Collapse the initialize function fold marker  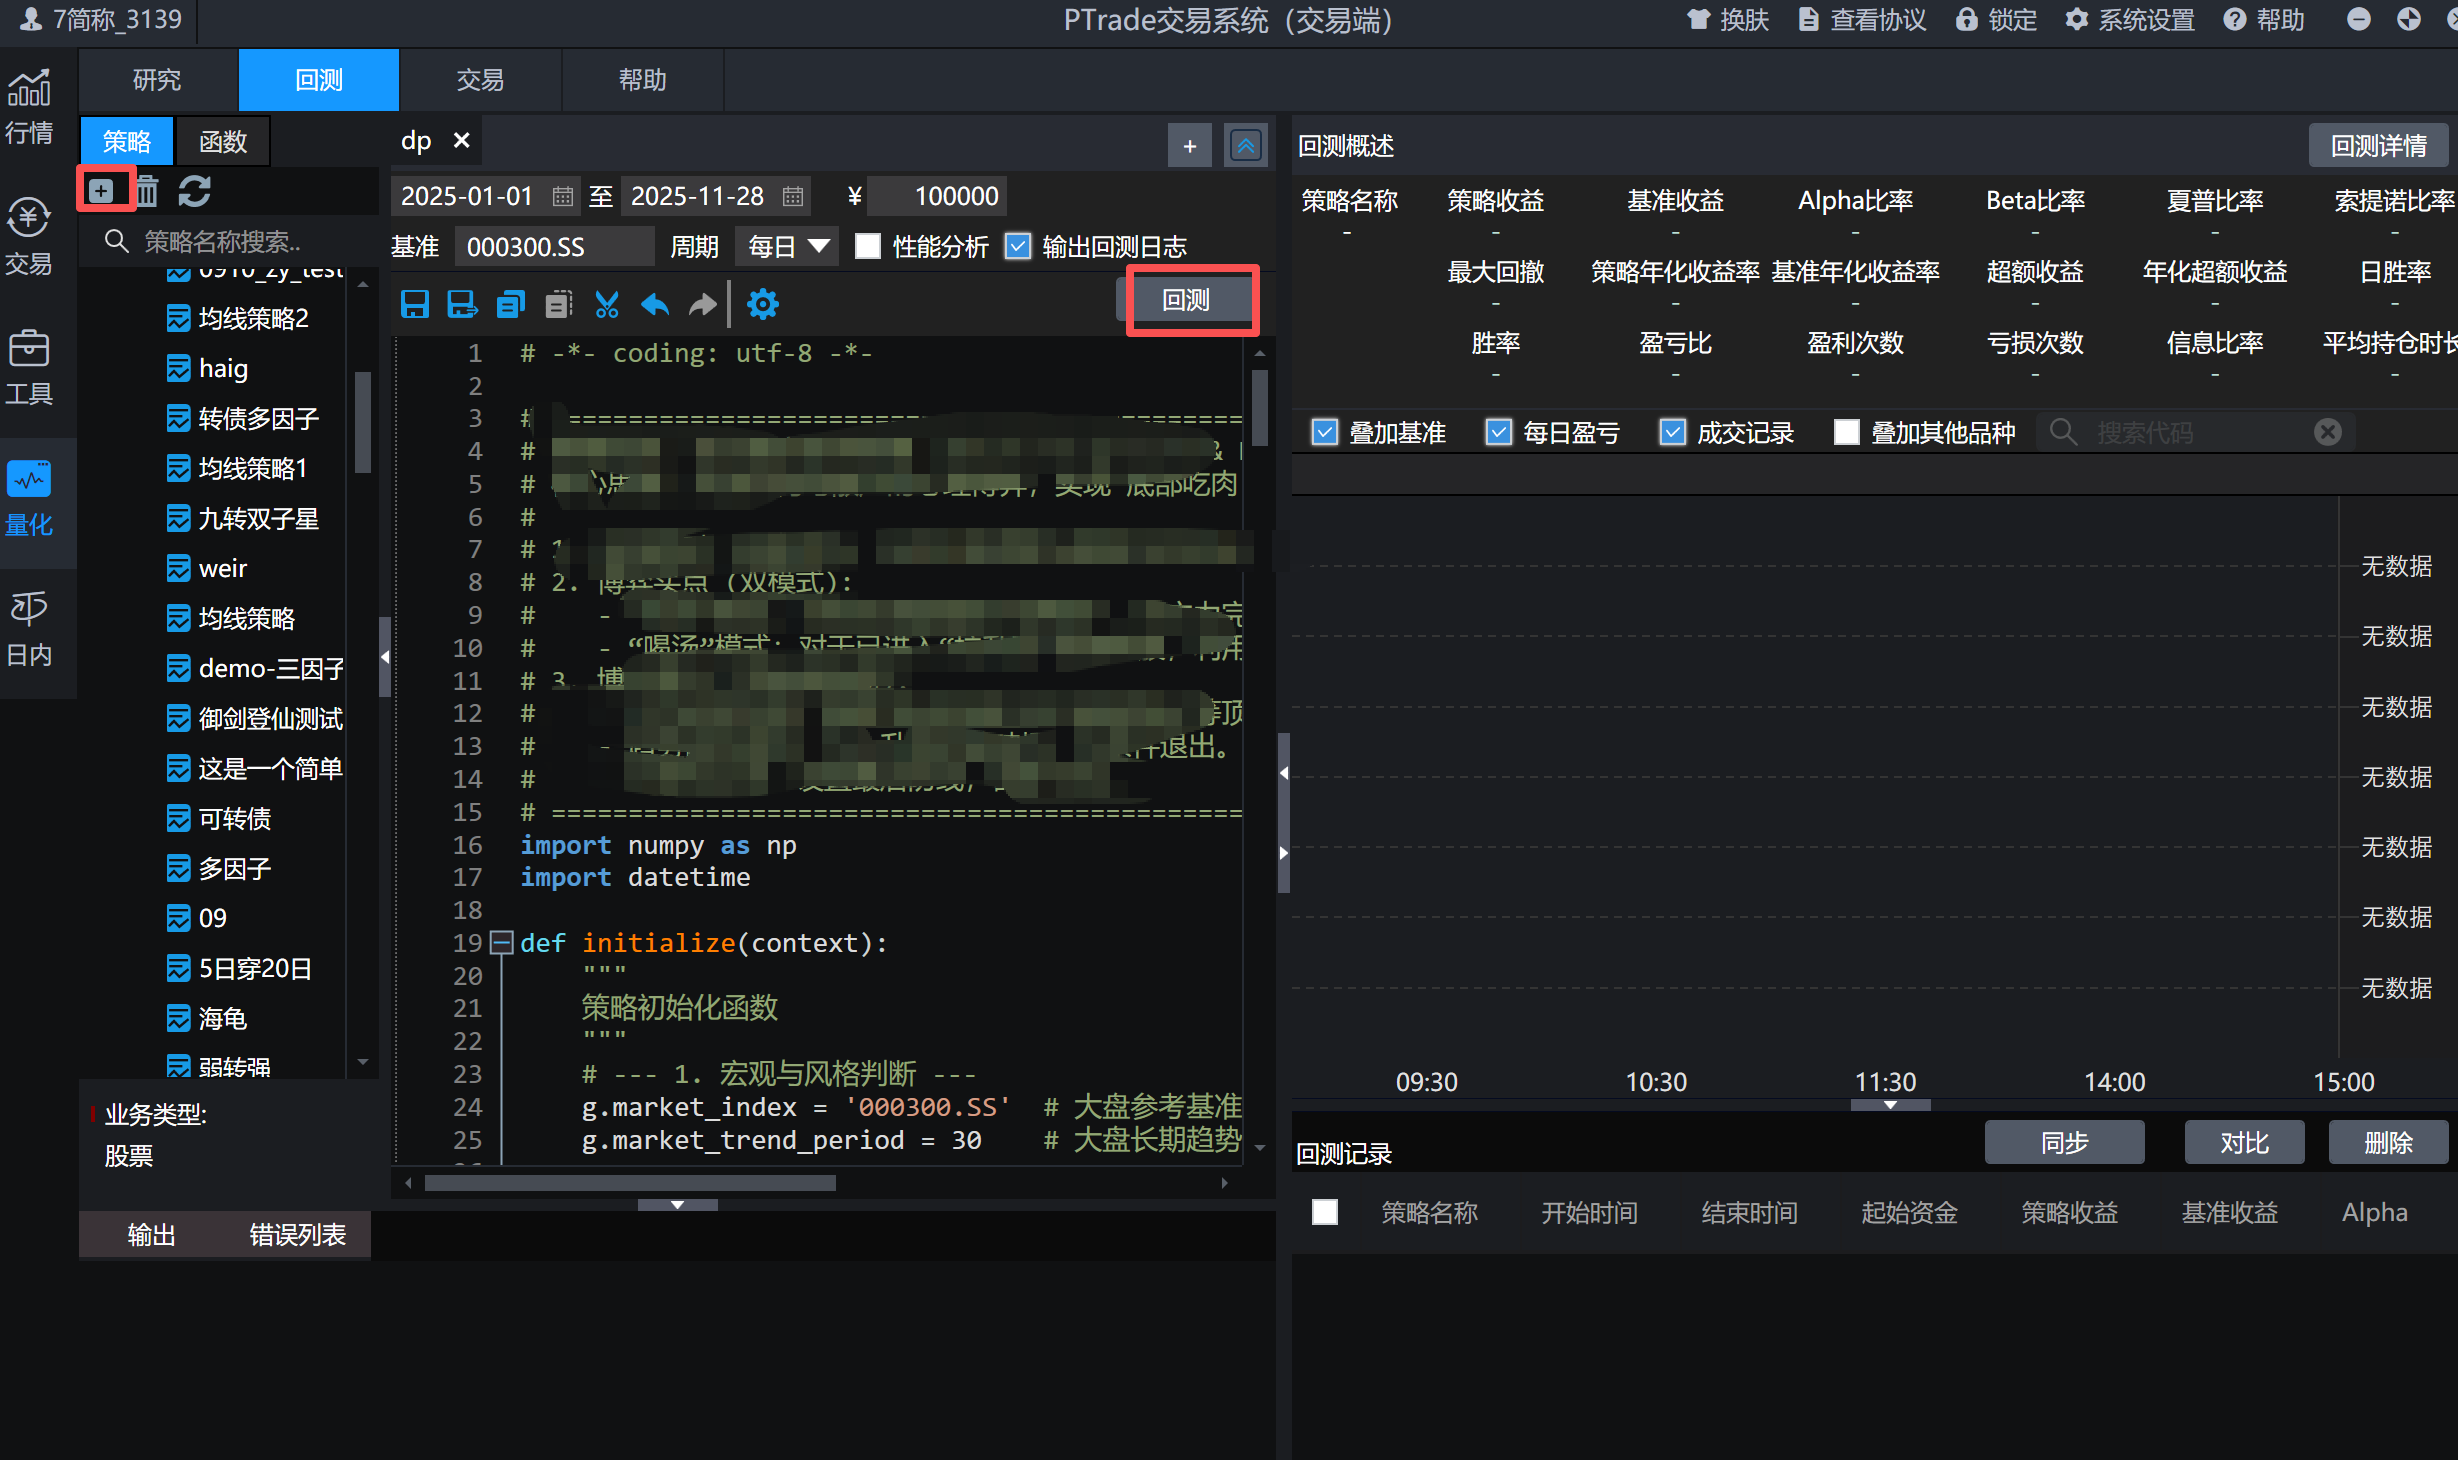[501, 942]
